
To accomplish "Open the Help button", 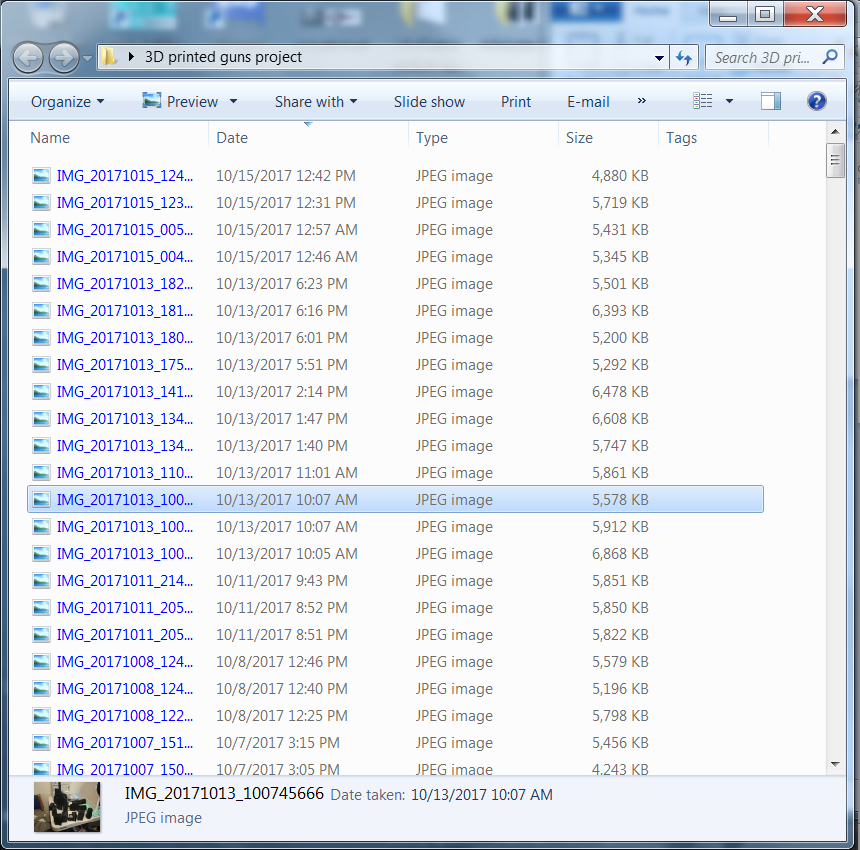I will click(817, 101).
